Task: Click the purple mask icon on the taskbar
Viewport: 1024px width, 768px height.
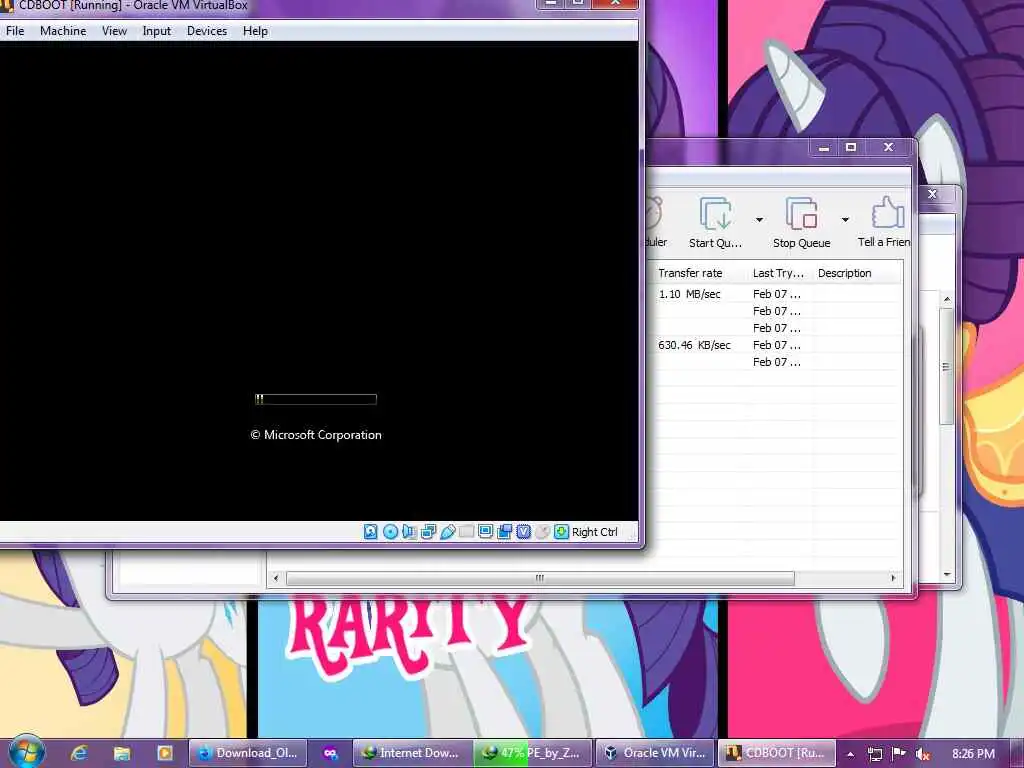Action: [x=330, y=753]
